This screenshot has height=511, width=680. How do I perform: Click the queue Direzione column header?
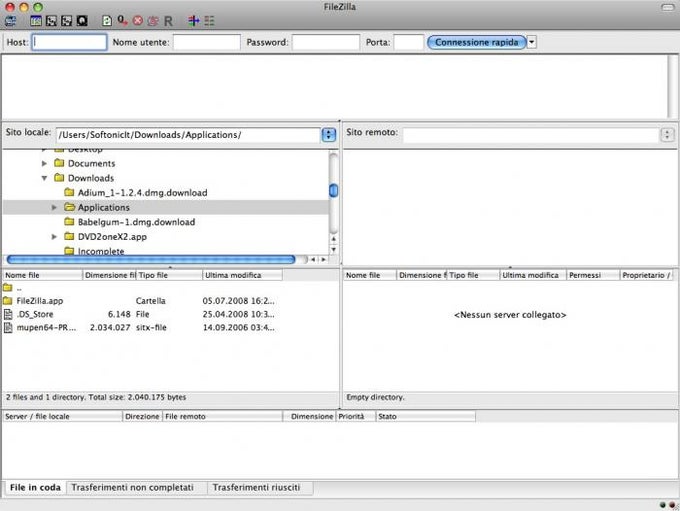(x=142, y=416)
